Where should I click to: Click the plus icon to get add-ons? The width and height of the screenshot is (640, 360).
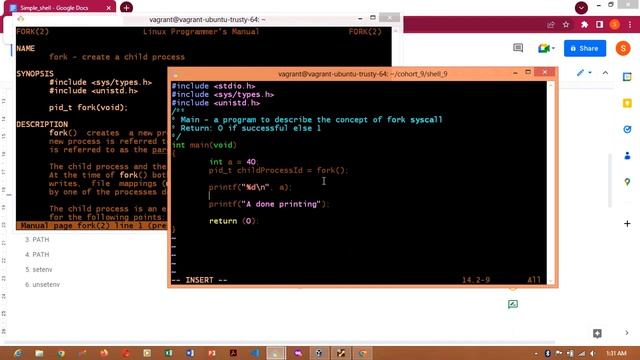pos(627,223)
